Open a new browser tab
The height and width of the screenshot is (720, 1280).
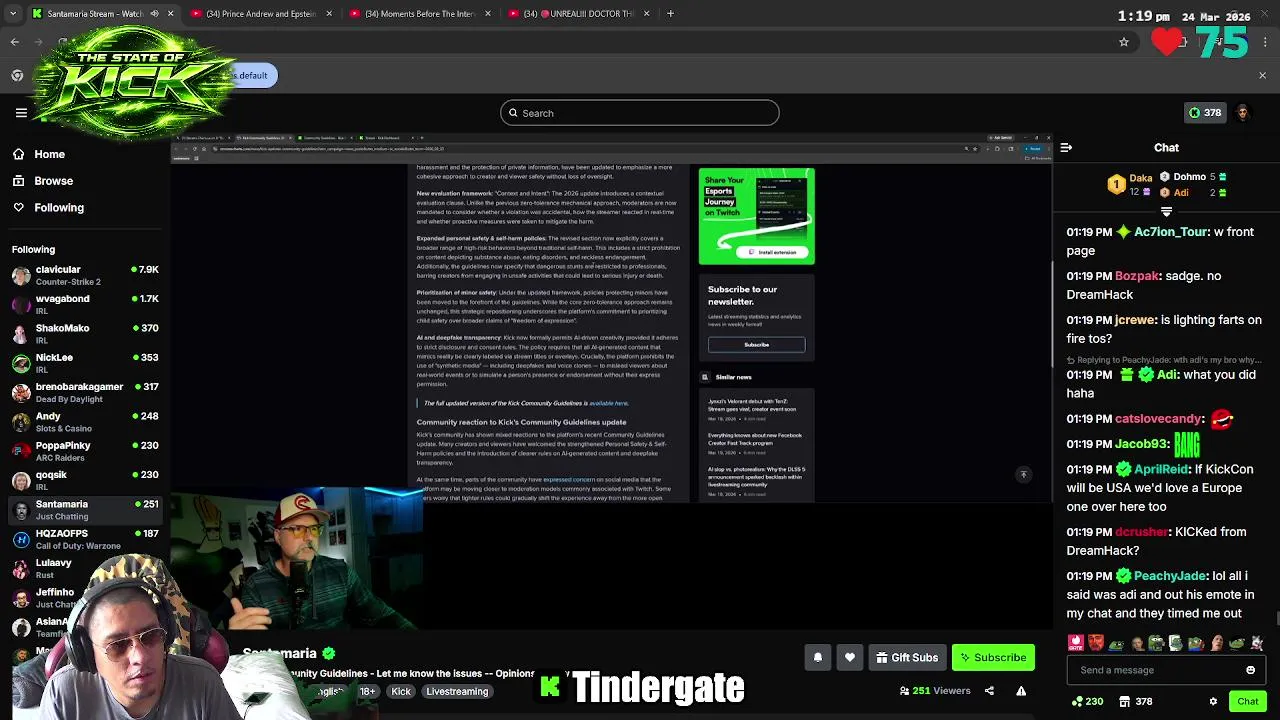[x=670, y=14]
